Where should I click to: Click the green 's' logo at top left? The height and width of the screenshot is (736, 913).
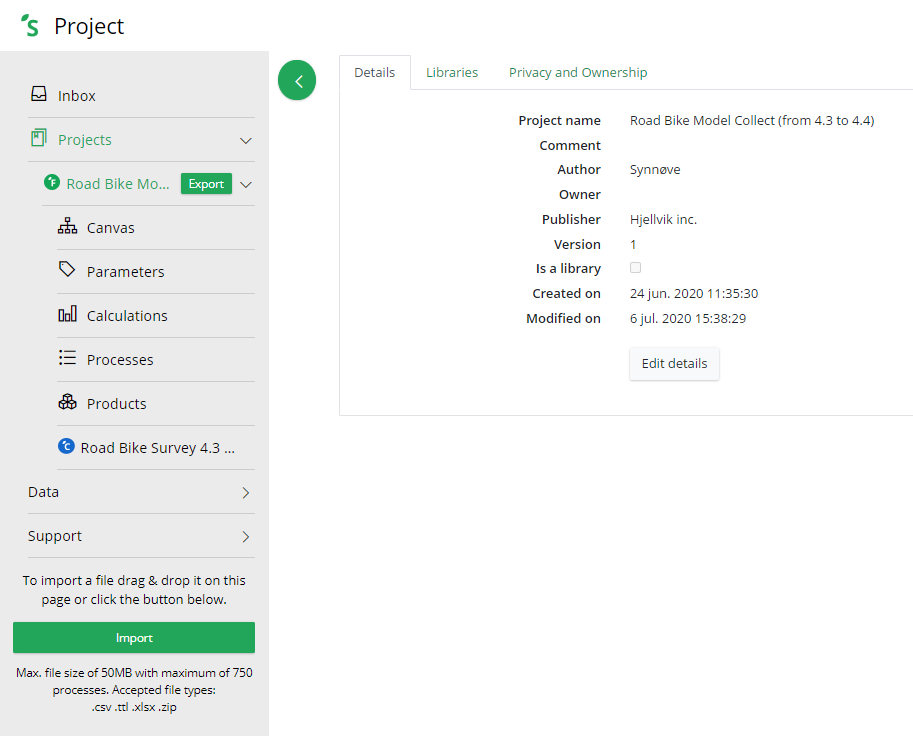coord(30,26)
